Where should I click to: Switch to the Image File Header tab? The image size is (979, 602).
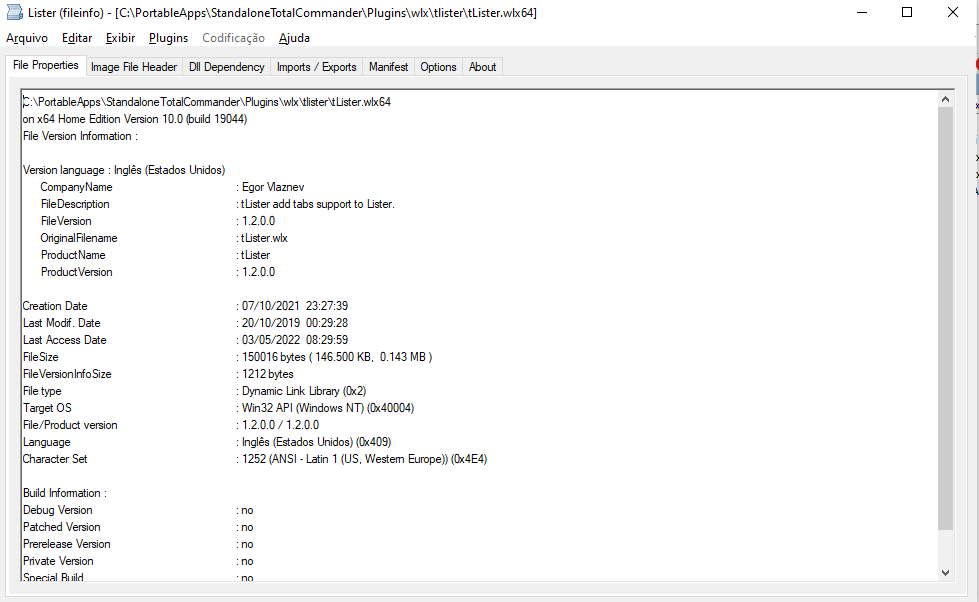click(133, 67)
